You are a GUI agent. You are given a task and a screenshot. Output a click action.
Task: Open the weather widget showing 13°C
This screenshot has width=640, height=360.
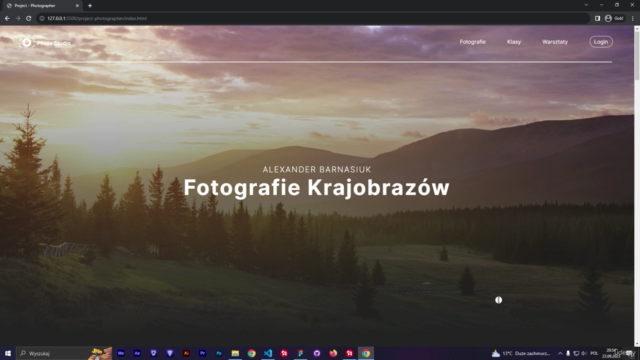(521, 353)
